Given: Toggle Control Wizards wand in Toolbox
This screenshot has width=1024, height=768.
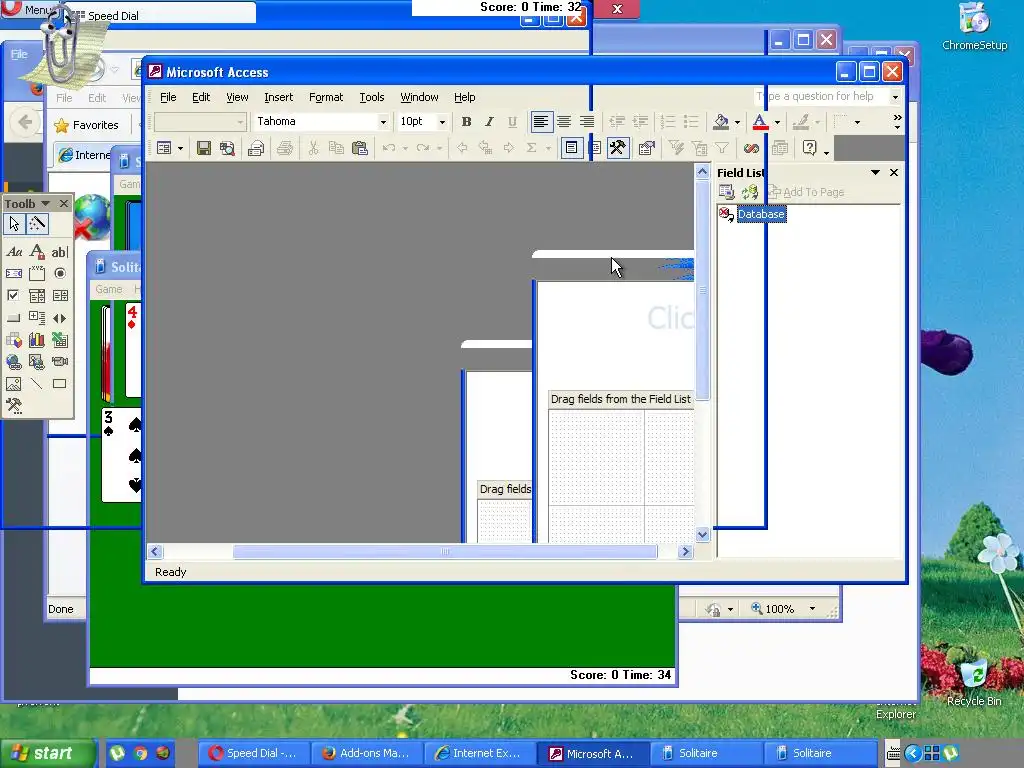Looking at the screenshot, I should pyautogui.click(x=37, y=224).
